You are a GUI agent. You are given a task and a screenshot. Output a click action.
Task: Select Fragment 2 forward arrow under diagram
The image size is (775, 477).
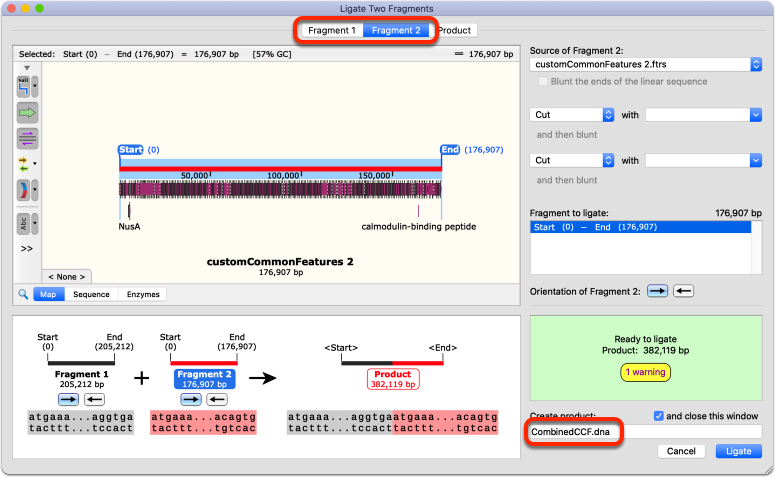(191, 399)
